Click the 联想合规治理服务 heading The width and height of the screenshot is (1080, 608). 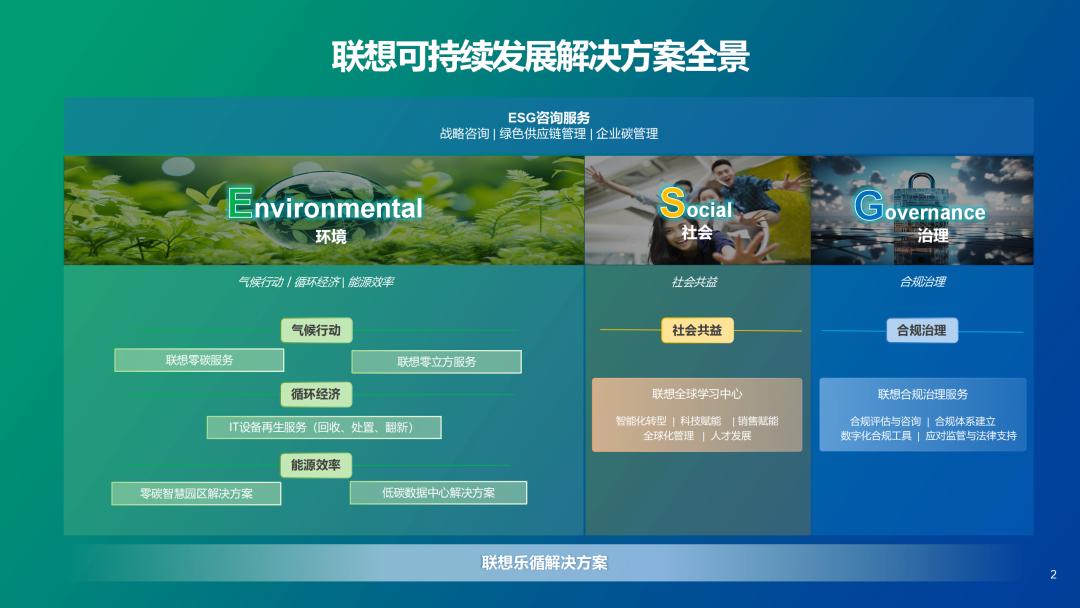click(923, 394)
